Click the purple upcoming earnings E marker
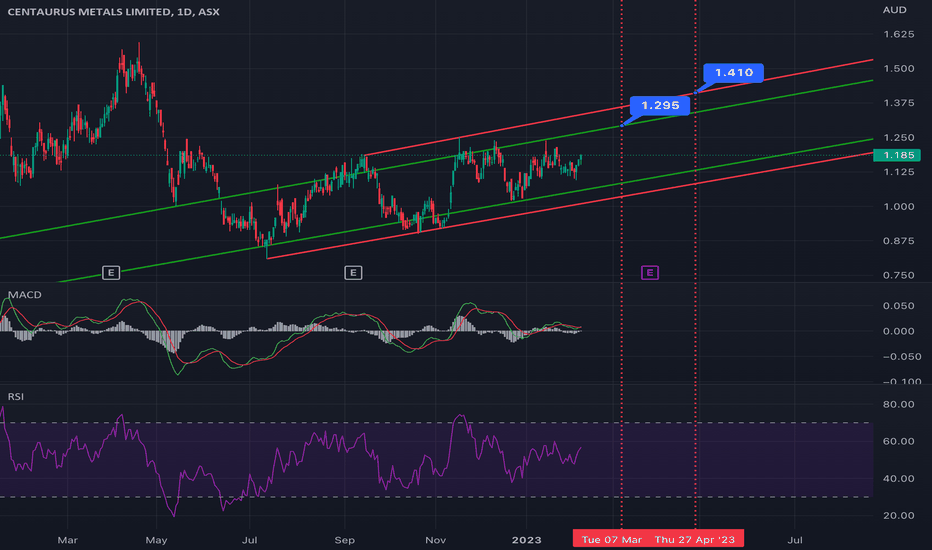 [x=650, y=273]
